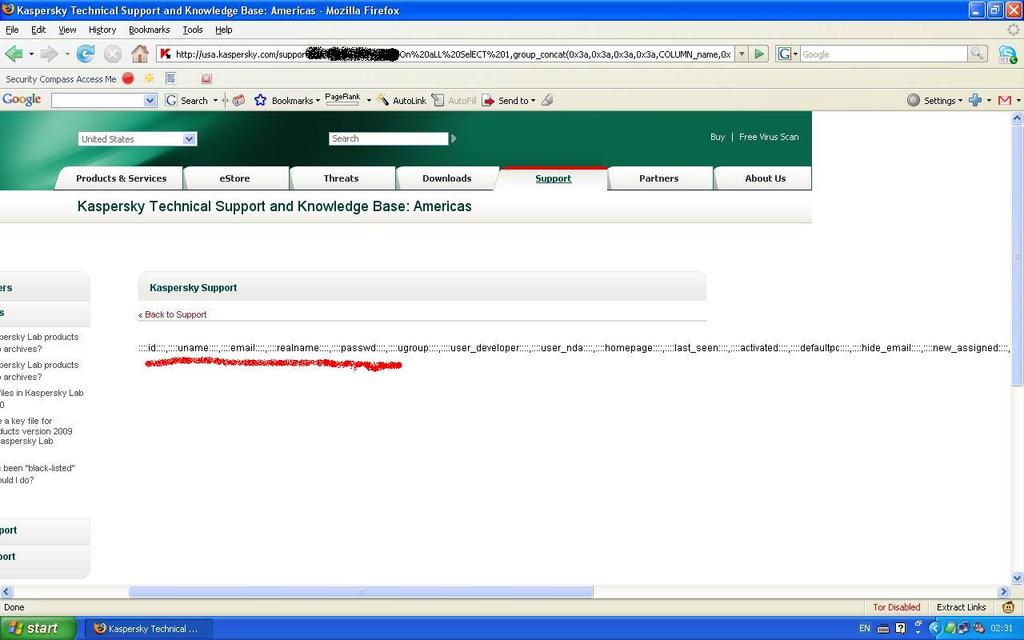Expand the Gmail icon dropdown arrow
1024x640 pixels.
click(x=1018, y=100)
